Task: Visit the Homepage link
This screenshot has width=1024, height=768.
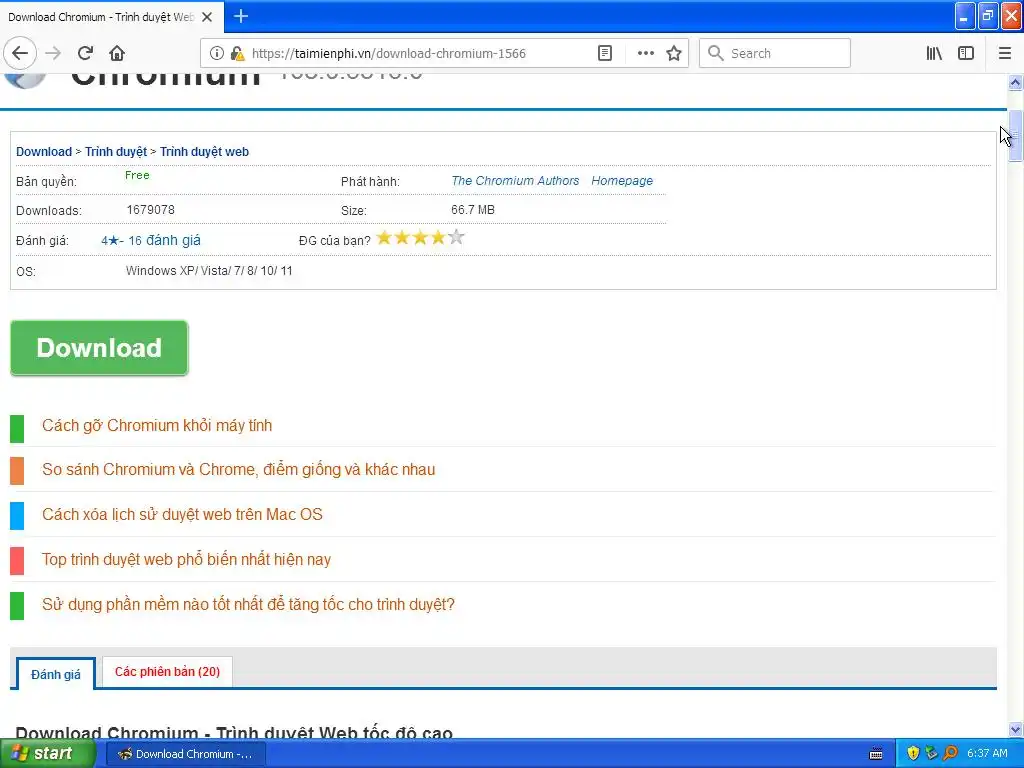Action: [622, 181]
